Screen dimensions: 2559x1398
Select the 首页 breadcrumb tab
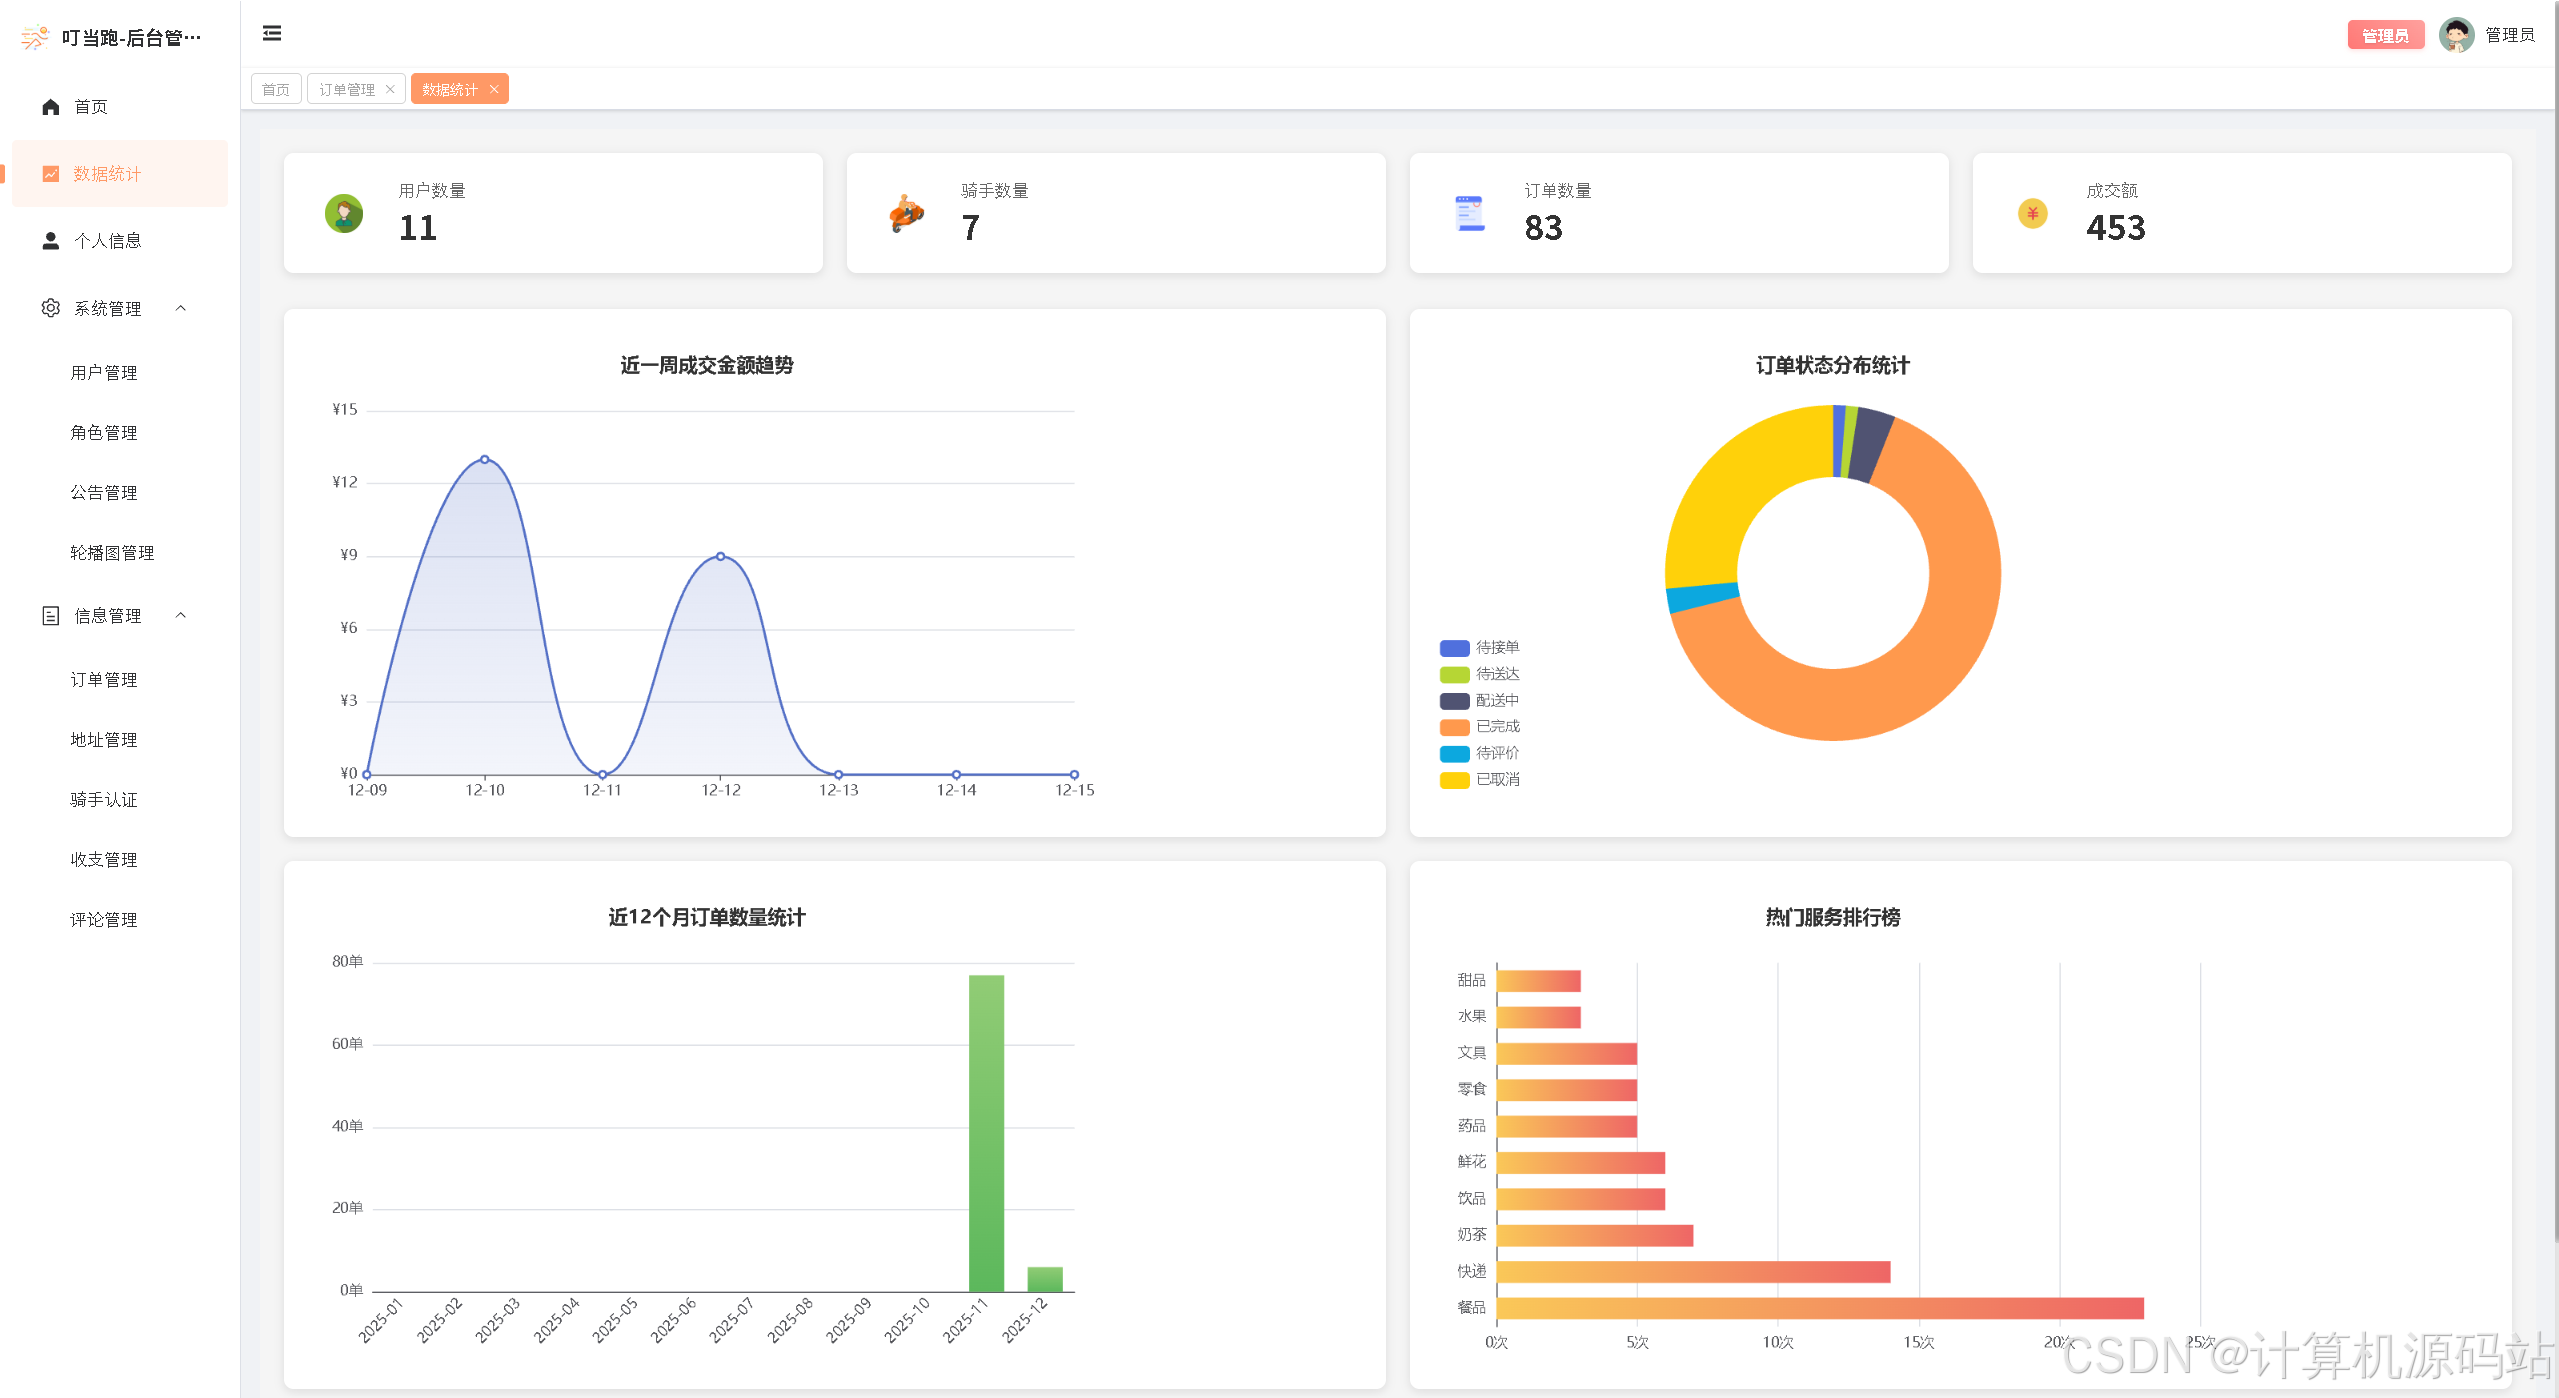click(276, 88)
